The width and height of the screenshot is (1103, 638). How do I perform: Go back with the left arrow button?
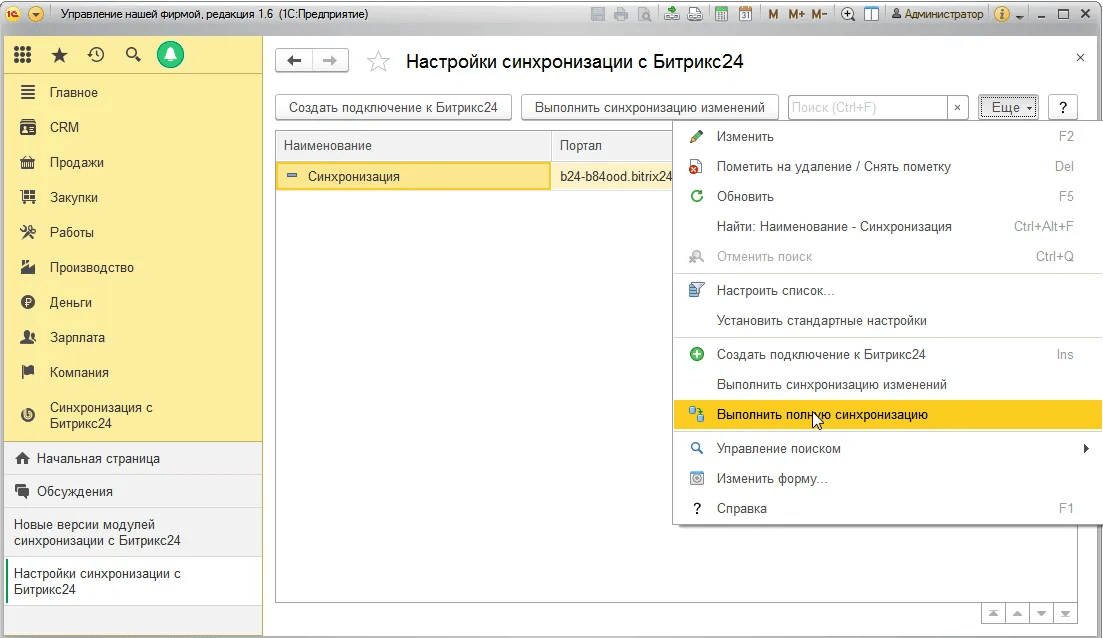[294, 61]
